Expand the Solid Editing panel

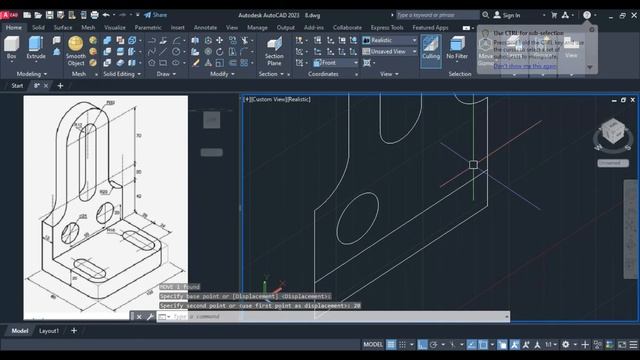click(x=122, y=74)
